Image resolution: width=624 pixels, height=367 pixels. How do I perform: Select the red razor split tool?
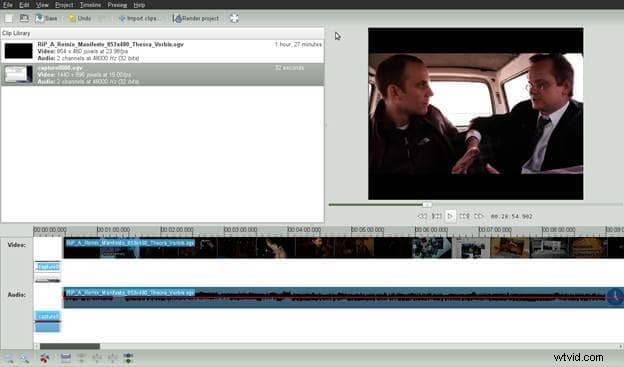click(x=45, y=358)
